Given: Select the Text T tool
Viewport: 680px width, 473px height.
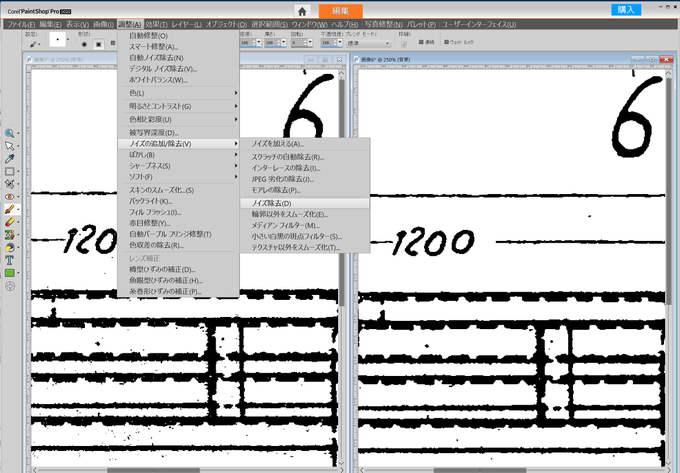Looking at the screenshot, I should click(x=9, y=260).
